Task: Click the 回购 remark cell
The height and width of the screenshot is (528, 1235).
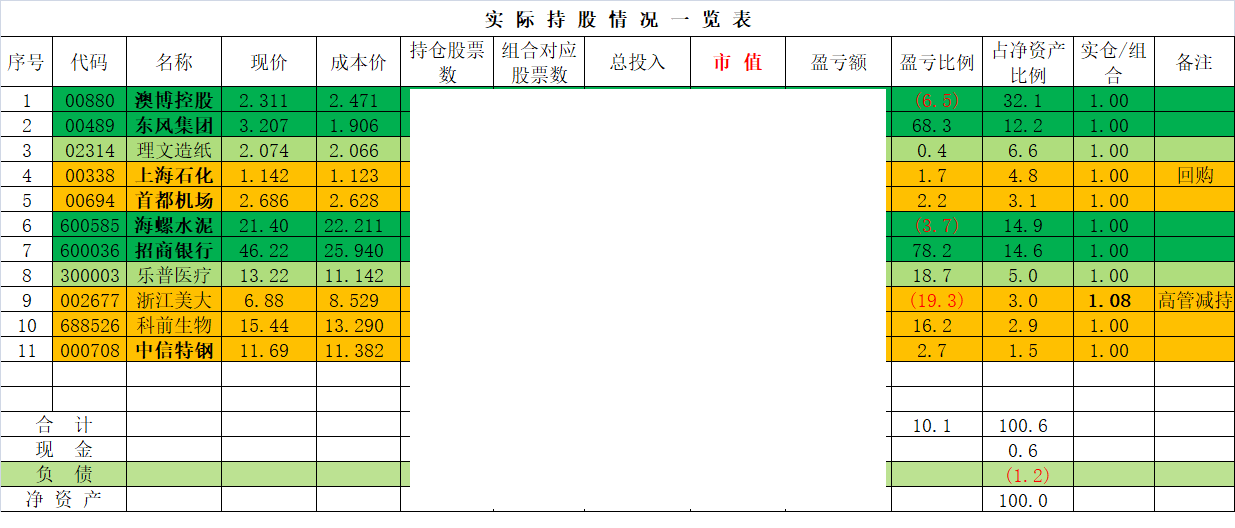Action: tap(1195, 176)
